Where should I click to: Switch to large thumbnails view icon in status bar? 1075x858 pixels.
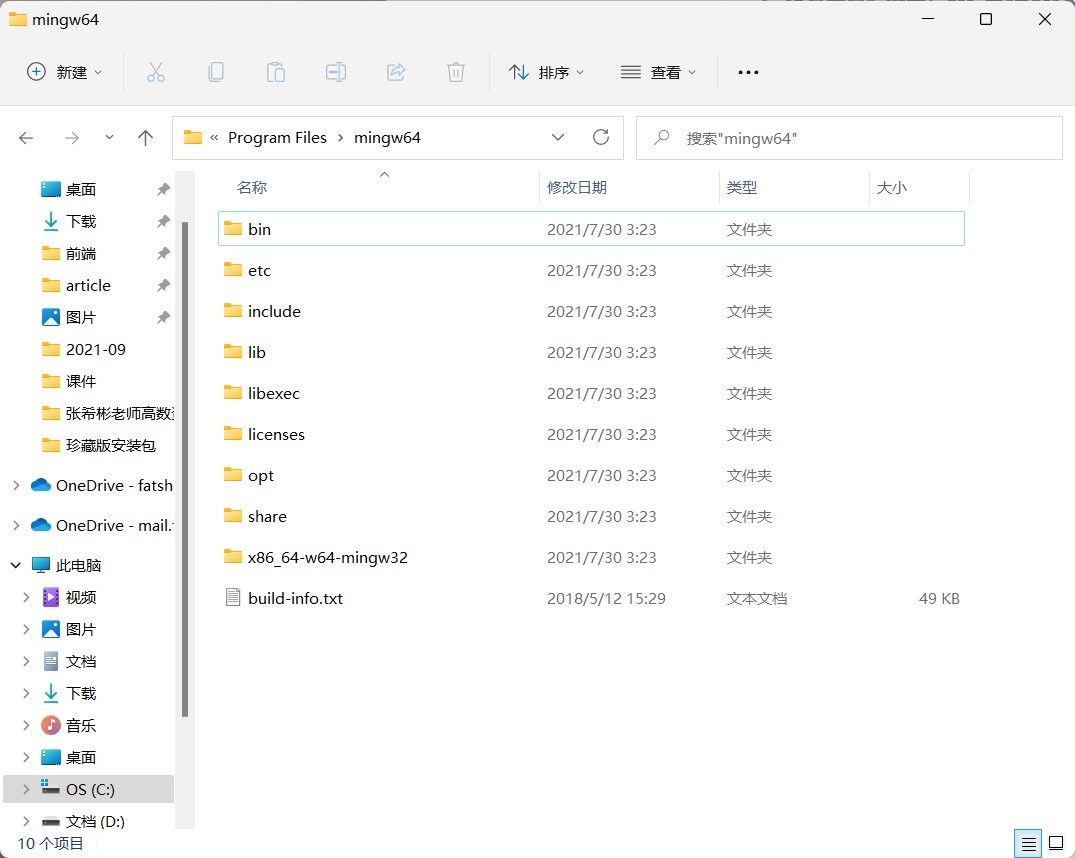1056,844
